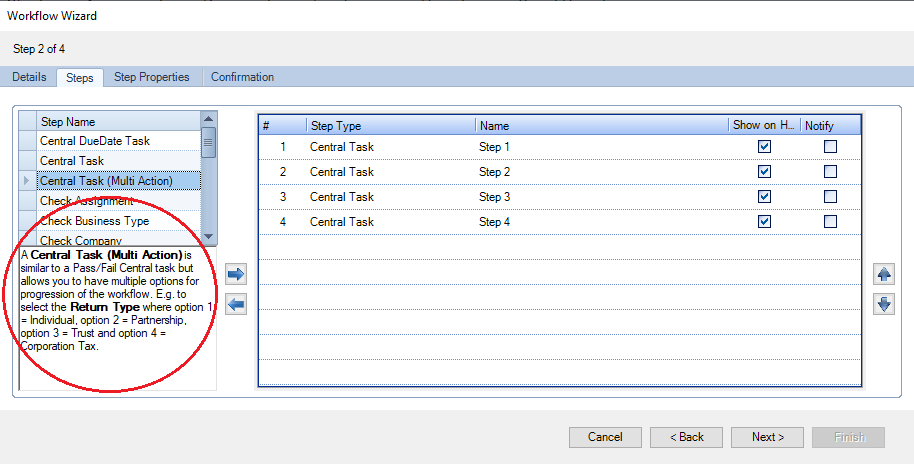Select the Step 2 name cell
This screenshot has width=914, height=464.
point(602,172)
